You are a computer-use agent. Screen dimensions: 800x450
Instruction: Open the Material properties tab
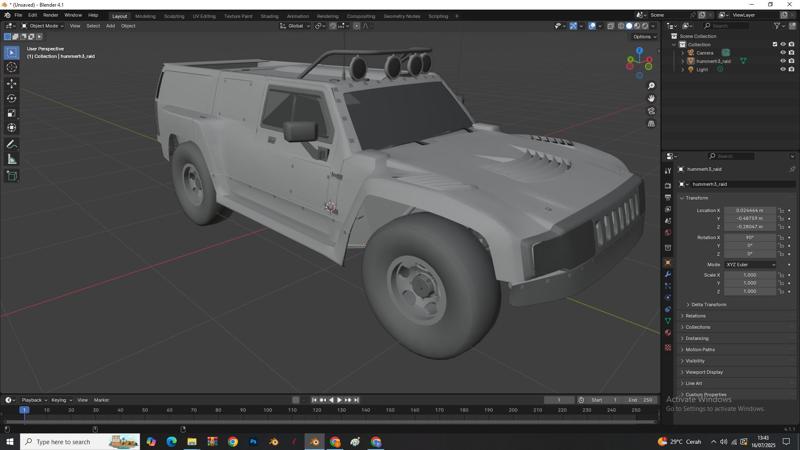point(668,333)
